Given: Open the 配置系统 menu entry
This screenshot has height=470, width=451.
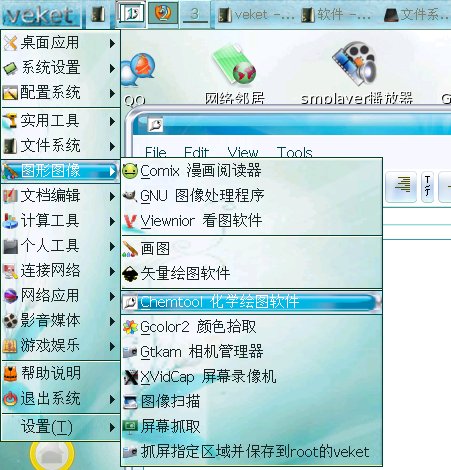Looking at the screenshot, I should (60, 93).
